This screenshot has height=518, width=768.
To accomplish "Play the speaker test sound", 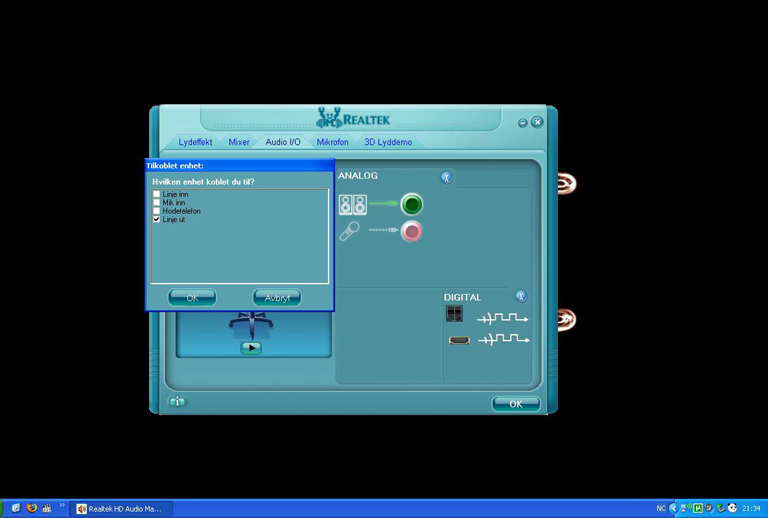I will click(251, 348).
